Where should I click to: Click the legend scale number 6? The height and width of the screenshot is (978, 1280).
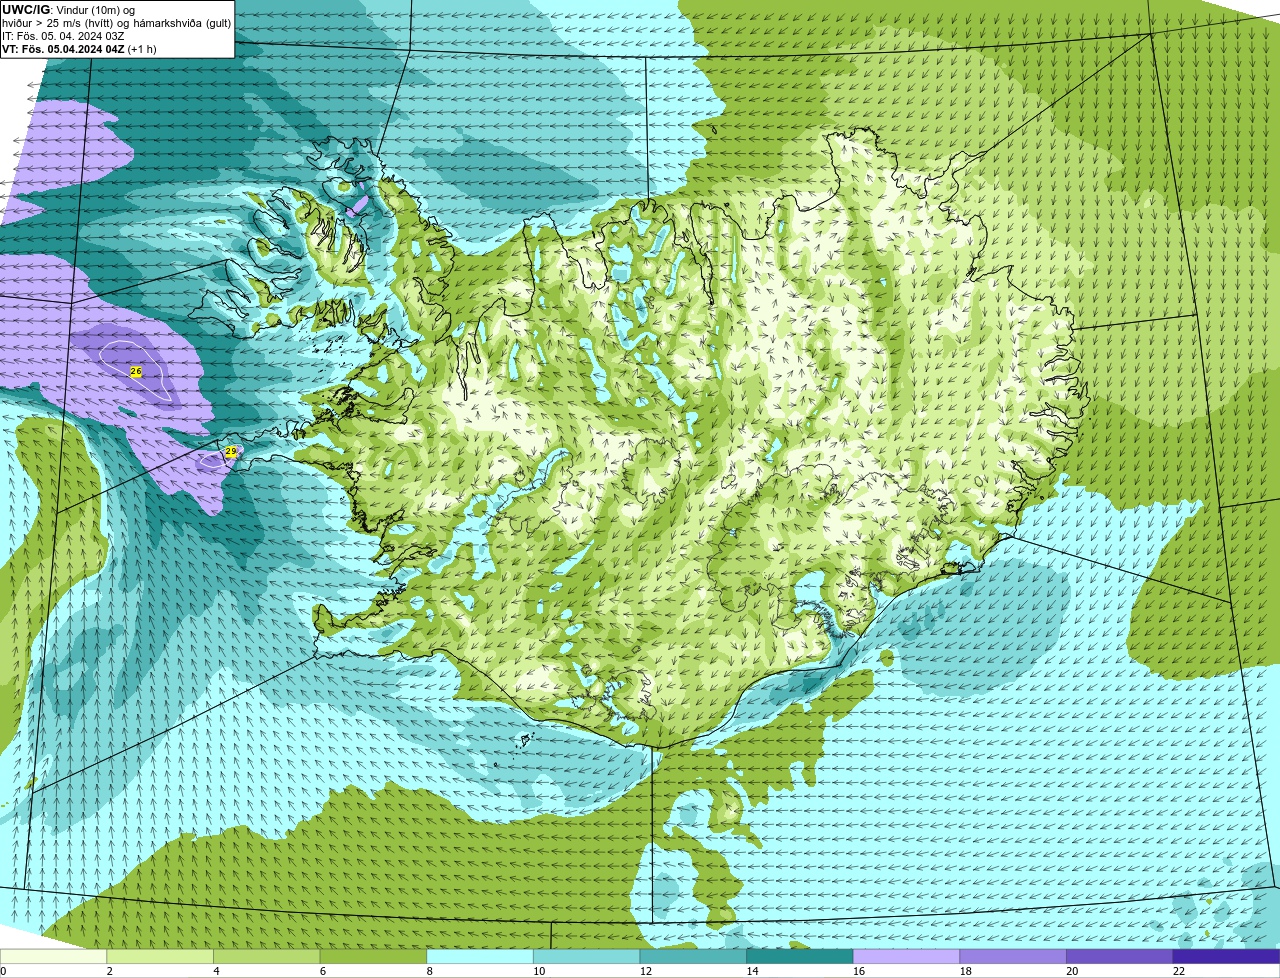(322, 971)
